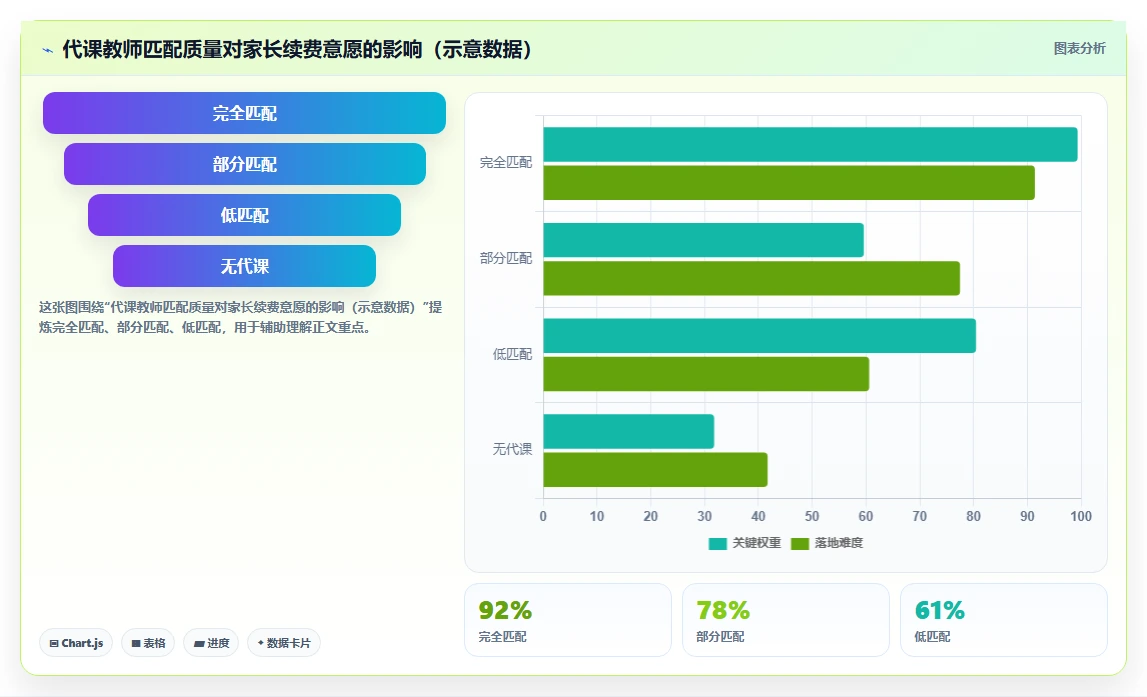Viewport: 1147px width, 697px height.
Task: Toggle the 关键权重 legend swatch
Action: pos(718,543)
